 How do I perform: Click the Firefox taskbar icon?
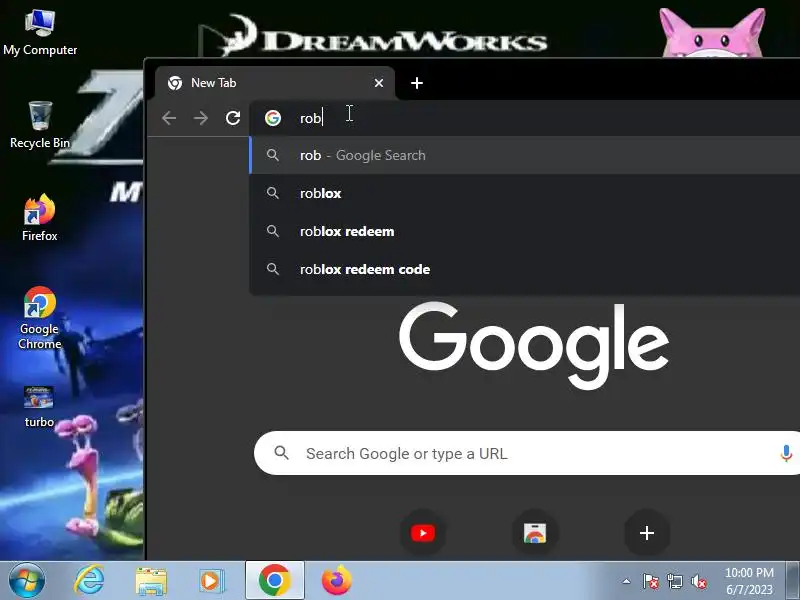[x=337, y=581]
